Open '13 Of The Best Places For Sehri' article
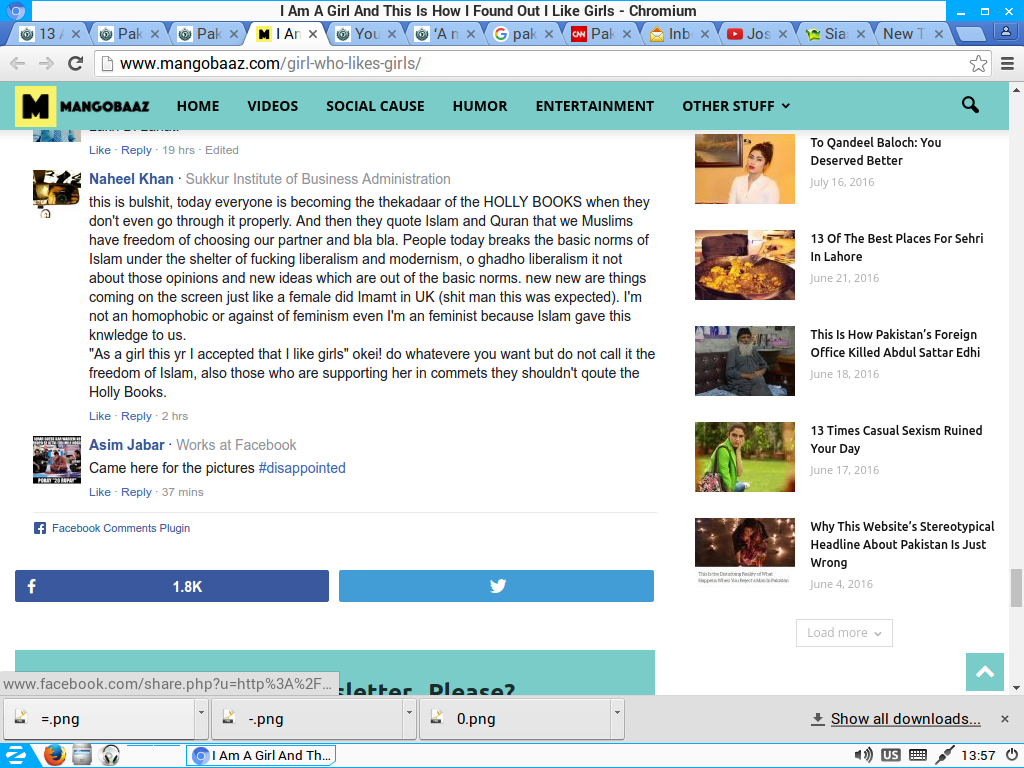 point(897,248)
